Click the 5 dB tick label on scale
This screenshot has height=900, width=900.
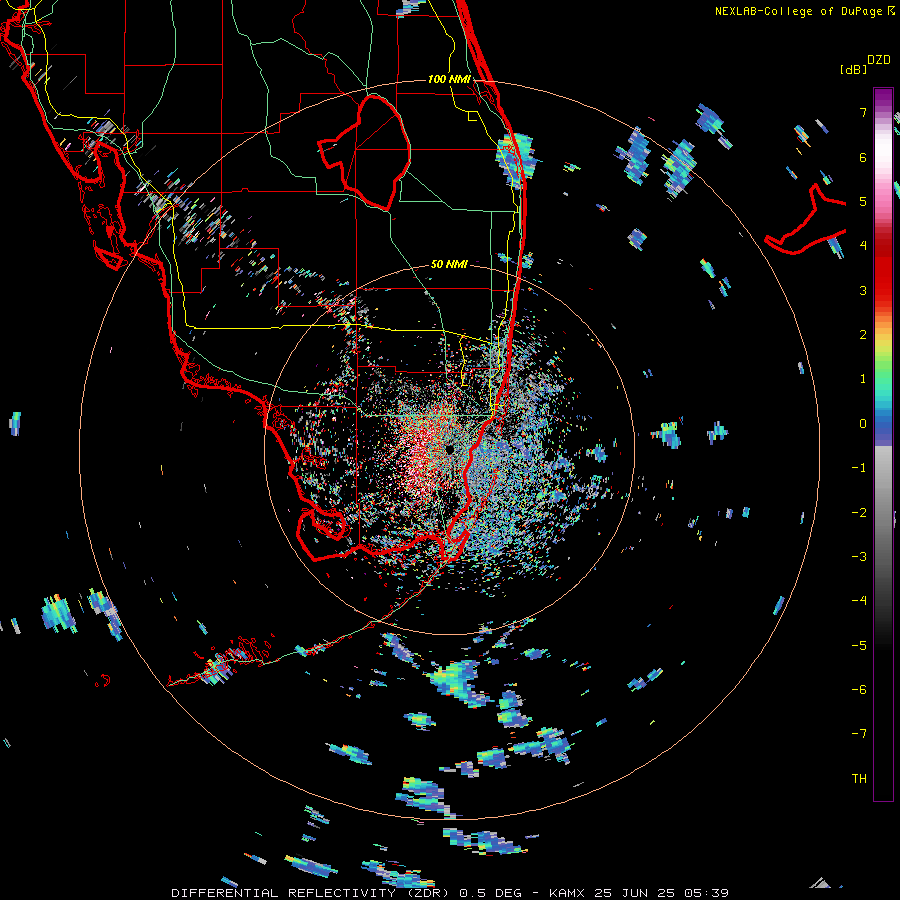point(863,201)
